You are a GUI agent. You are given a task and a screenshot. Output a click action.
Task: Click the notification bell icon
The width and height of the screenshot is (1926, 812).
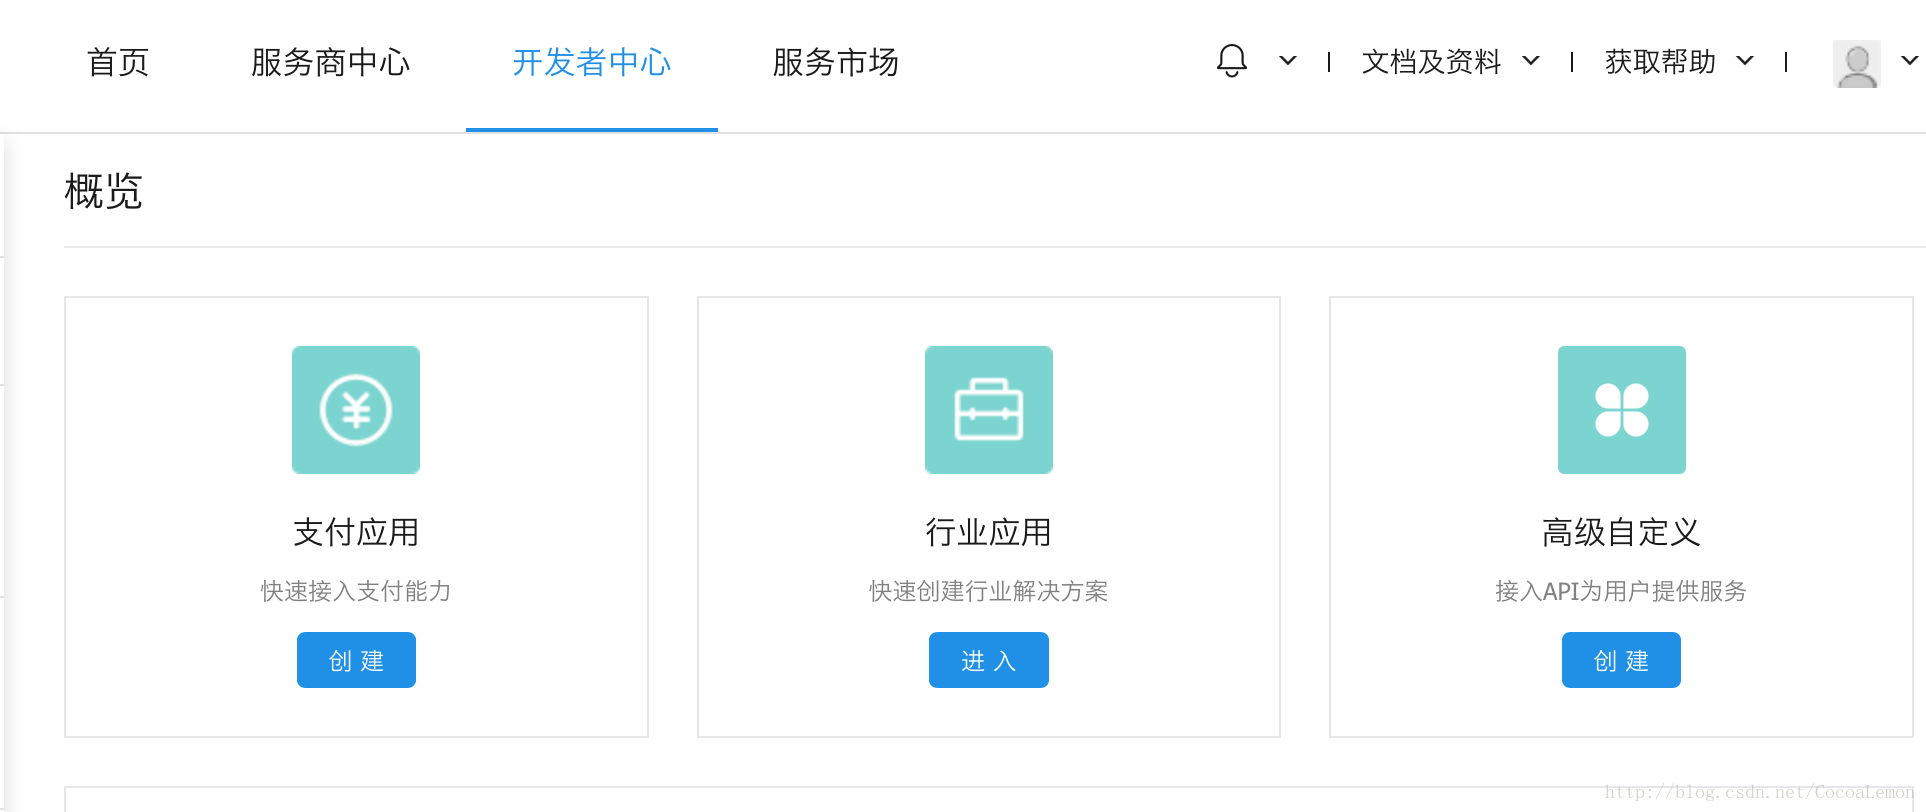click(1232, 61)
